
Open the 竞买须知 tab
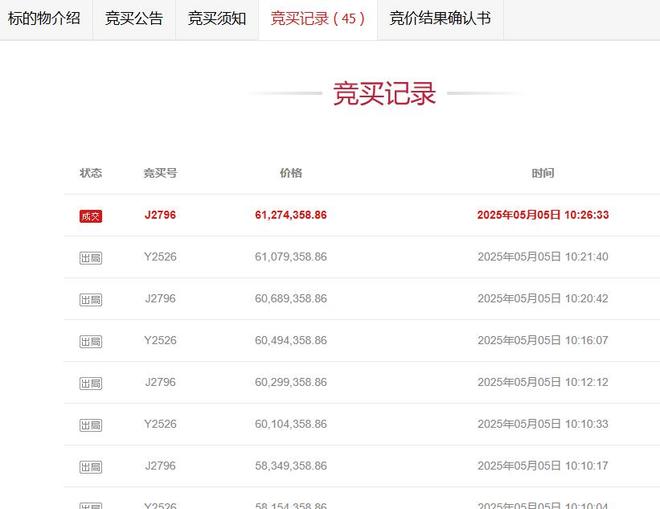(217, 19)
